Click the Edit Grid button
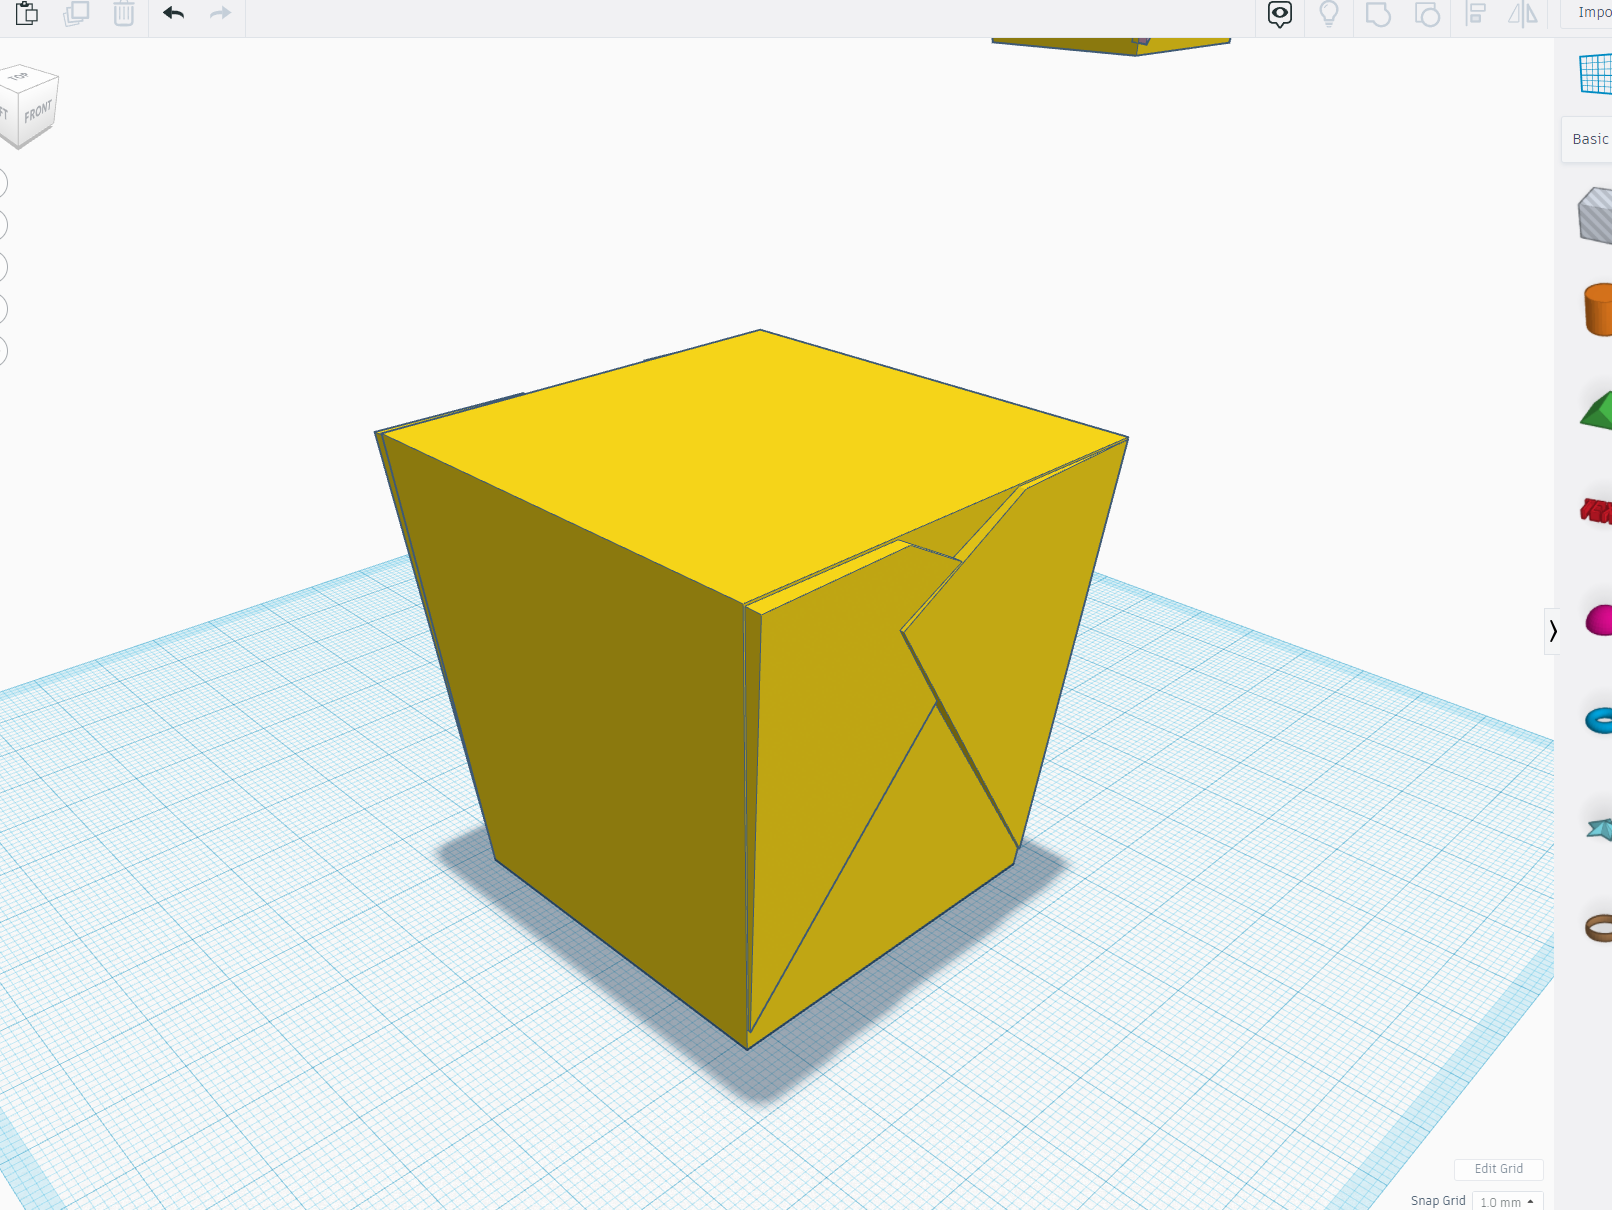Screen dimensions: 1612x1210 pos(1498,1169)
